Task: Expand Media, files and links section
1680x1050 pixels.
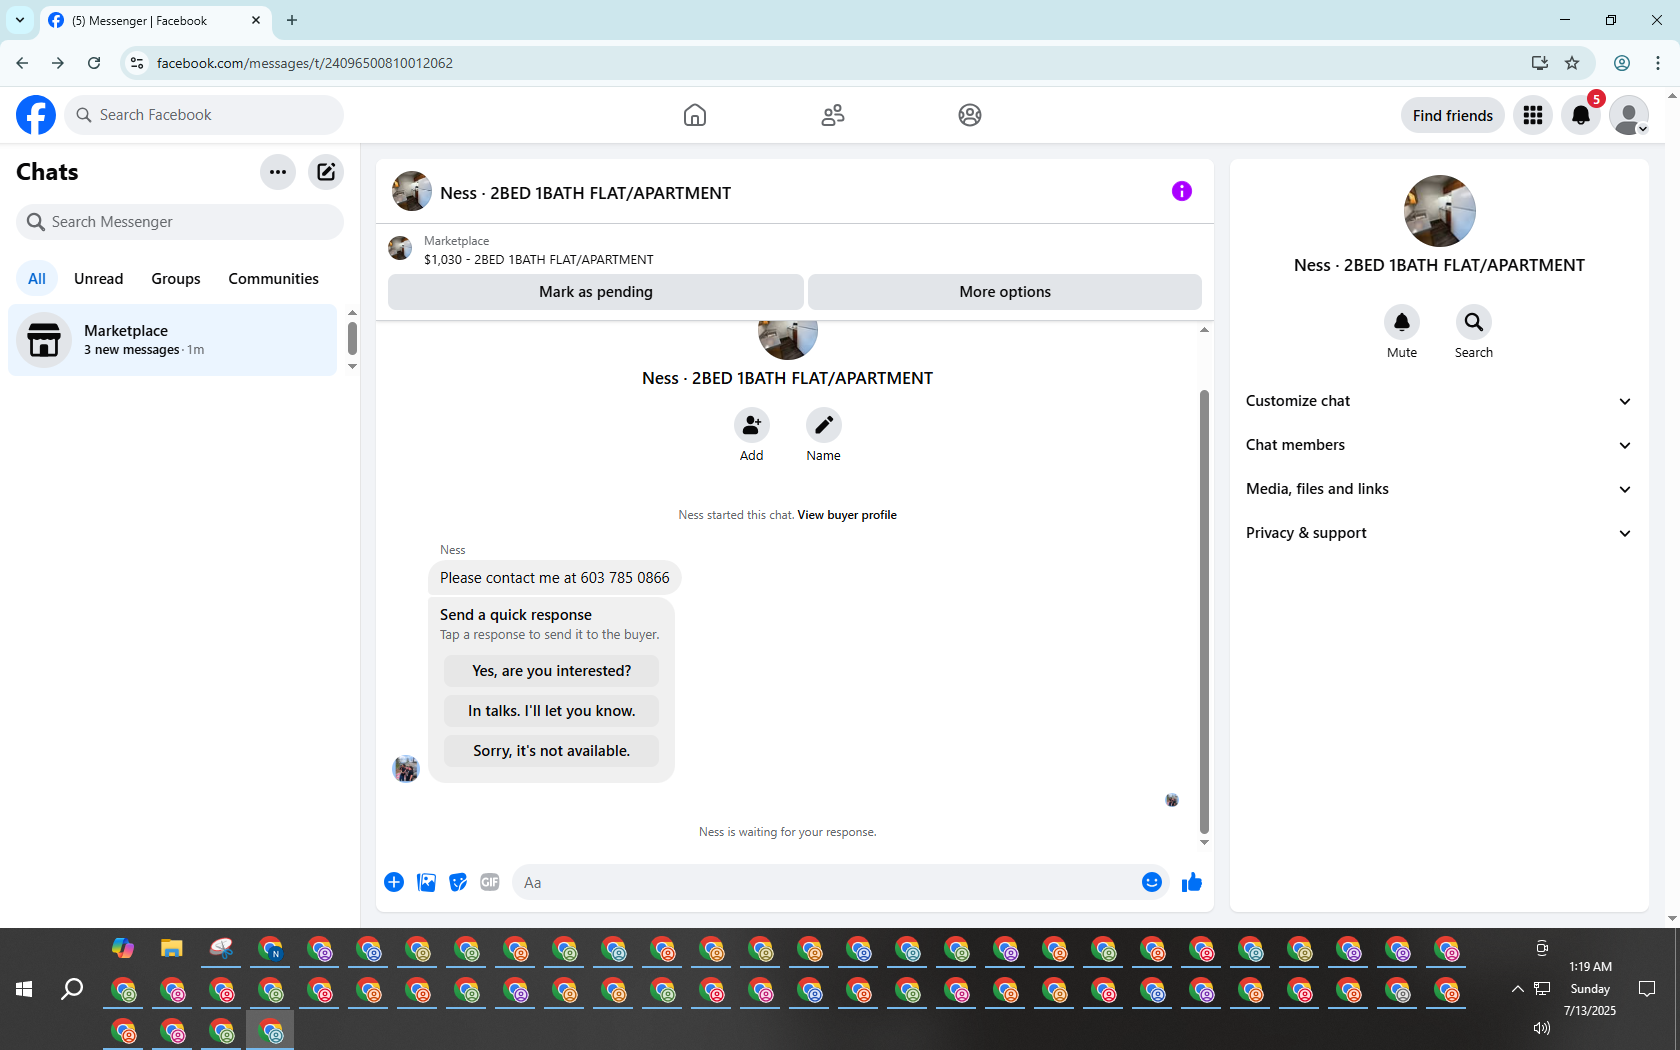Action: coord(1439,489)
